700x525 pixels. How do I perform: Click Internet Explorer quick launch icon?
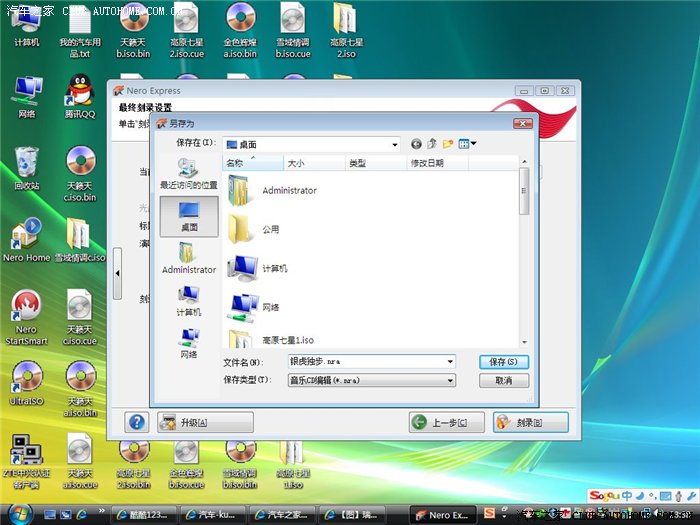click(82, 515)
